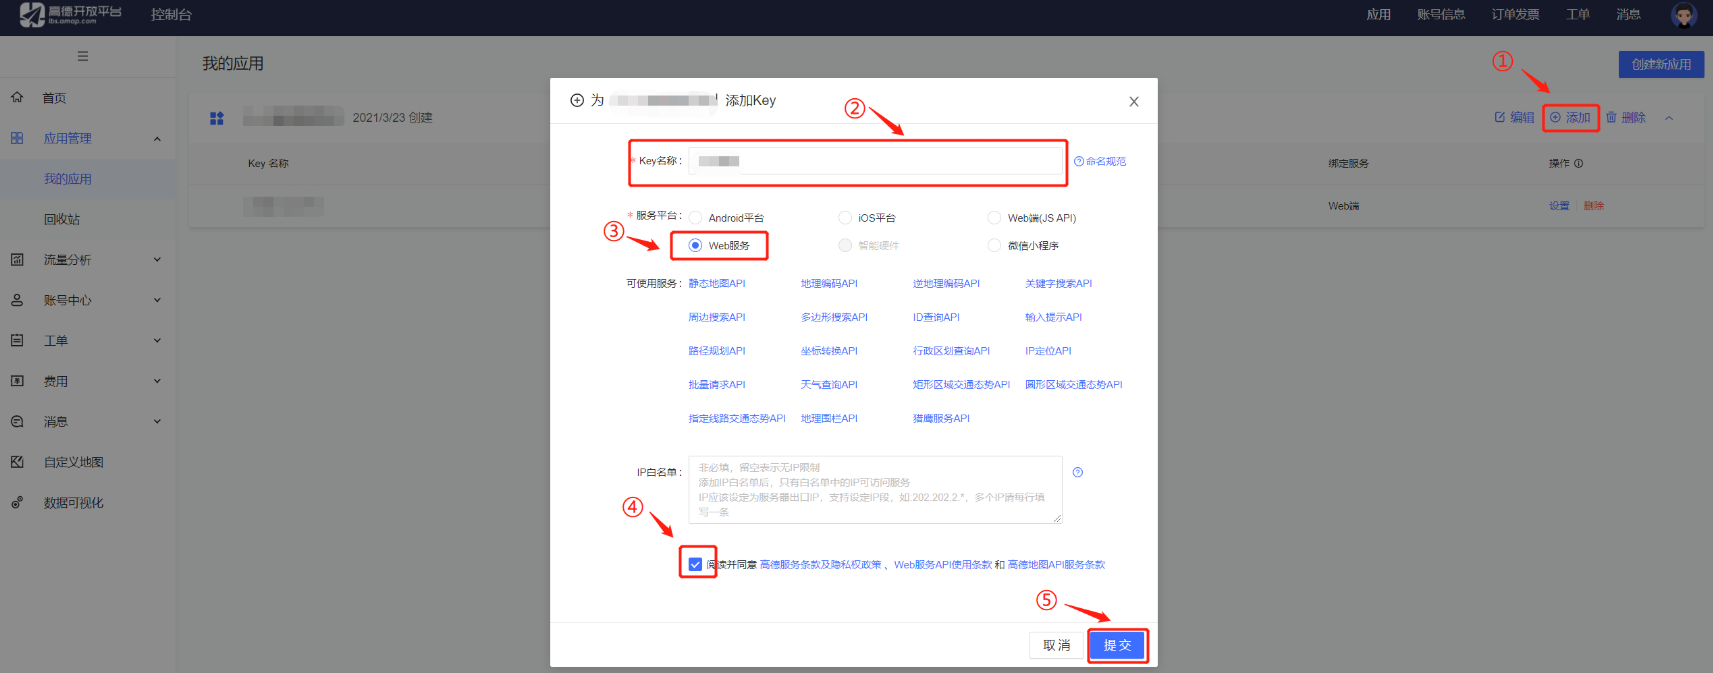Close the 添加Key dialog
This screenshot has height=673, width=1713.
(x=1134, y=102)
